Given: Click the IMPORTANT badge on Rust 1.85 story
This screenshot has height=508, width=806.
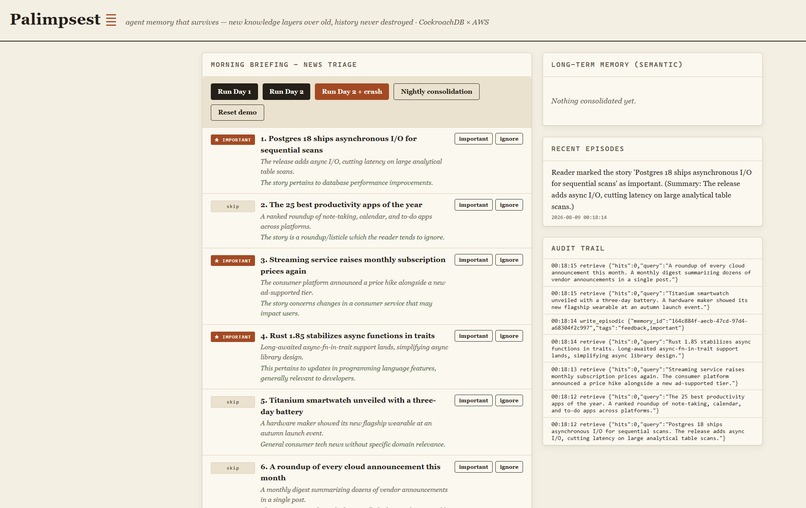Looking at the screenshot, I should 233,337.
